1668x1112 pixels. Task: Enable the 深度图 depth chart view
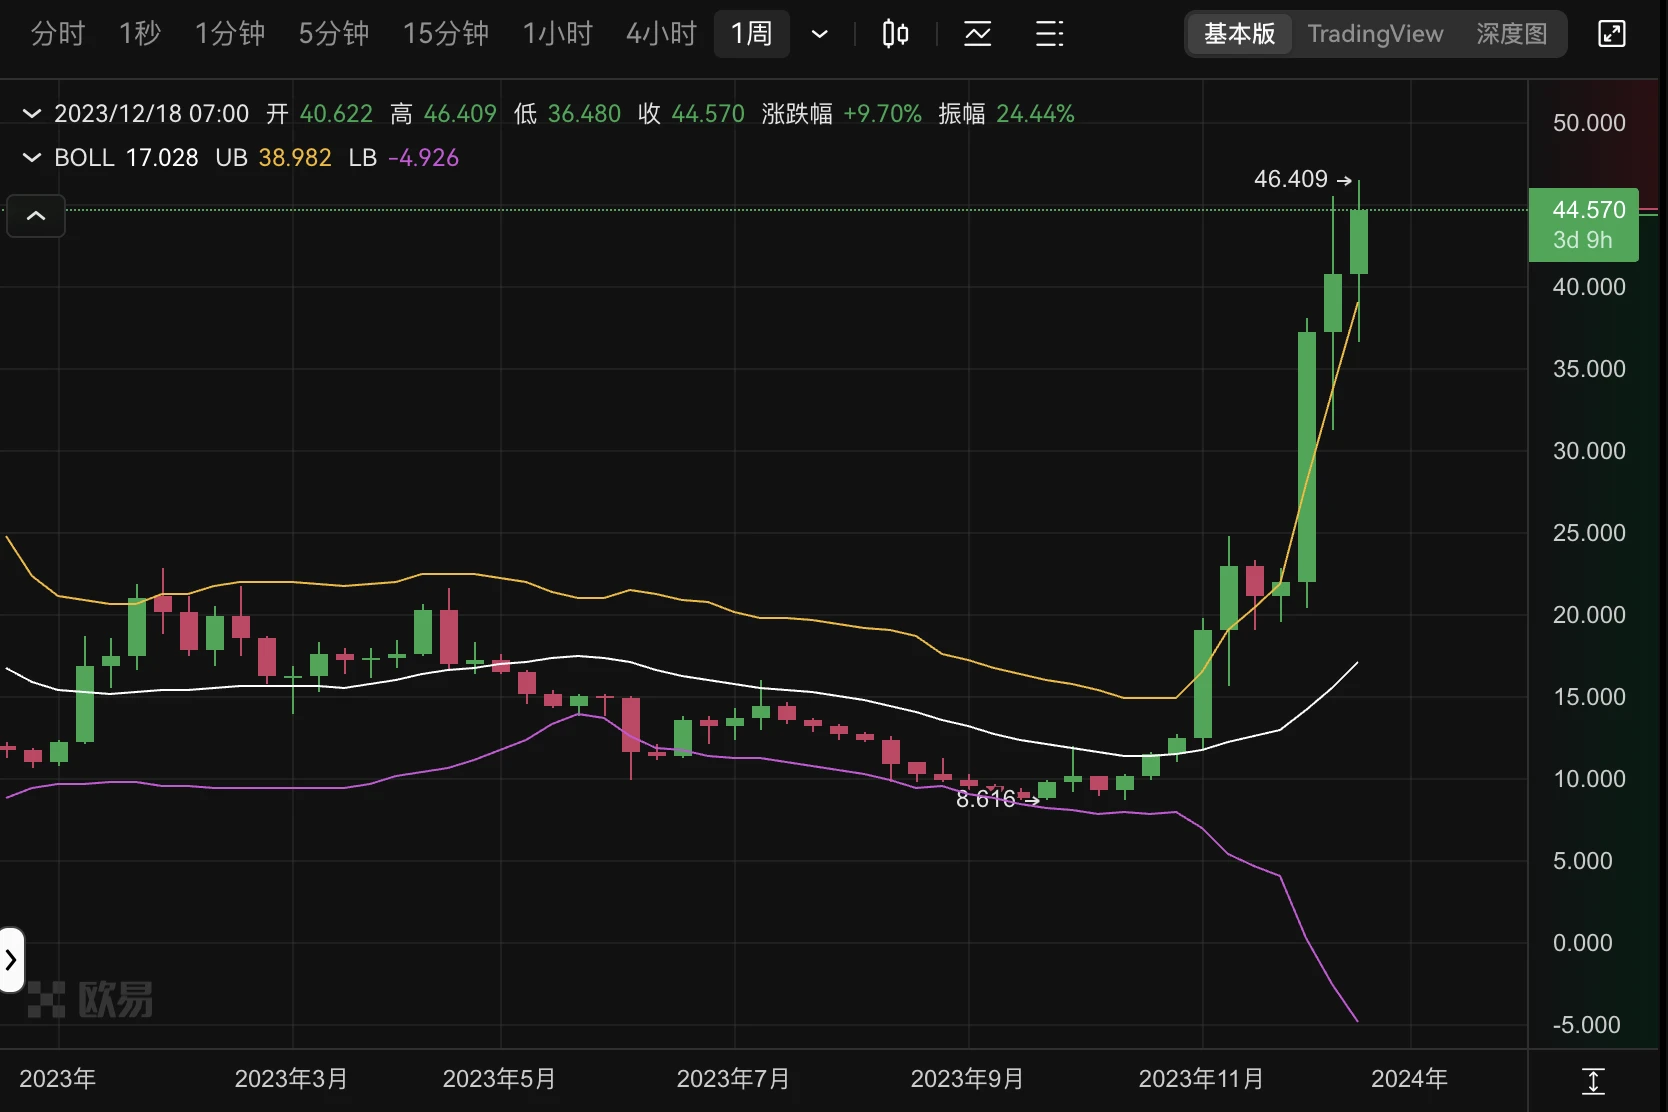[x=1510, y=33]
